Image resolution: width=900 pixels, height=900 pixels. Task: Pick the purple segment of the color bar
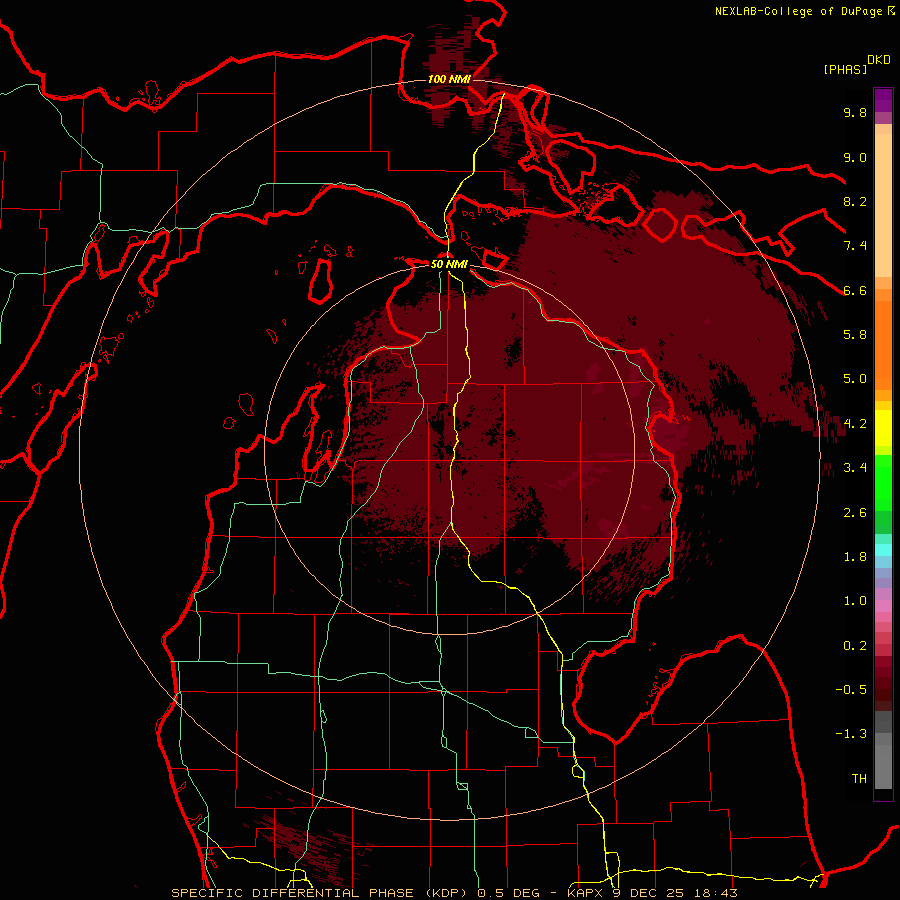[x=883, y=100]
